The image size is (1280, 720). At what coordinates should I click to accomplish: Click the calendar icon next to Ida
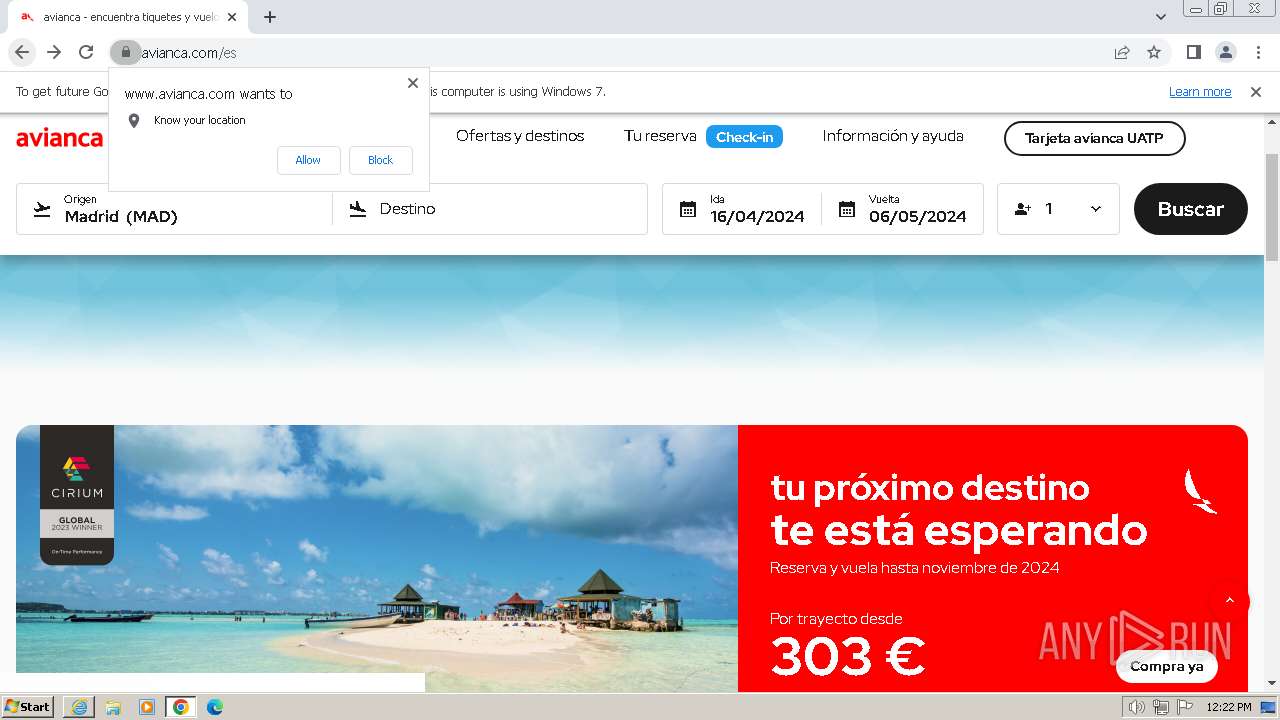pyautogui.click(x=687, y=209)
